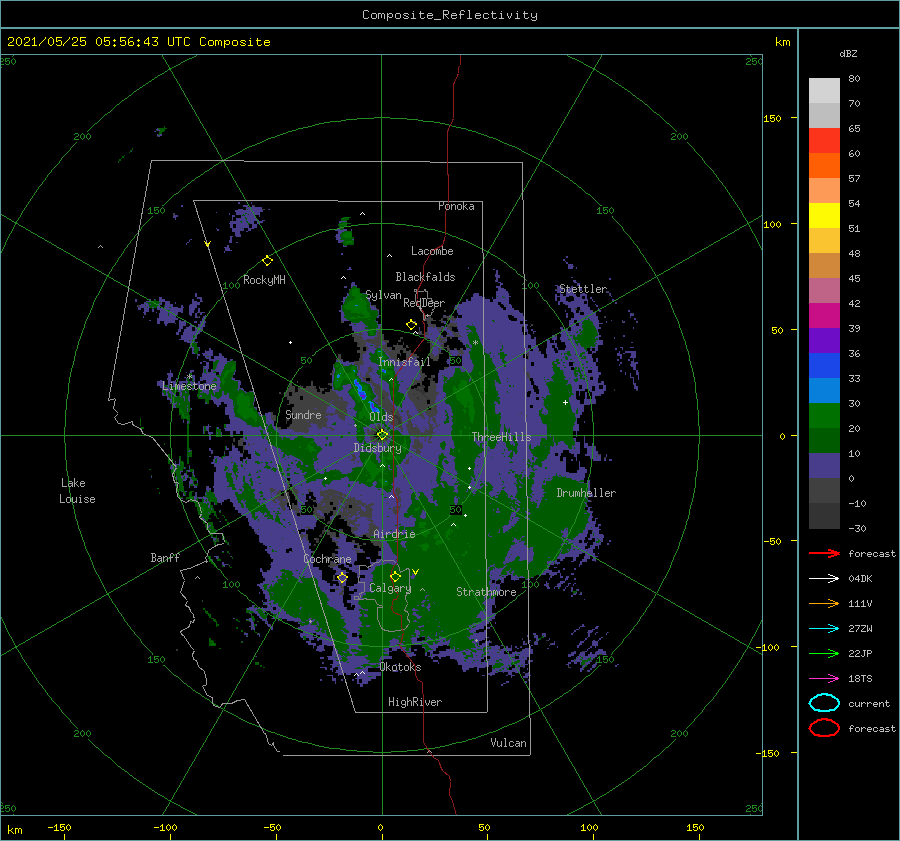900x841 pixels.
Task: Click the Stettler label
Action: point(583,289)
